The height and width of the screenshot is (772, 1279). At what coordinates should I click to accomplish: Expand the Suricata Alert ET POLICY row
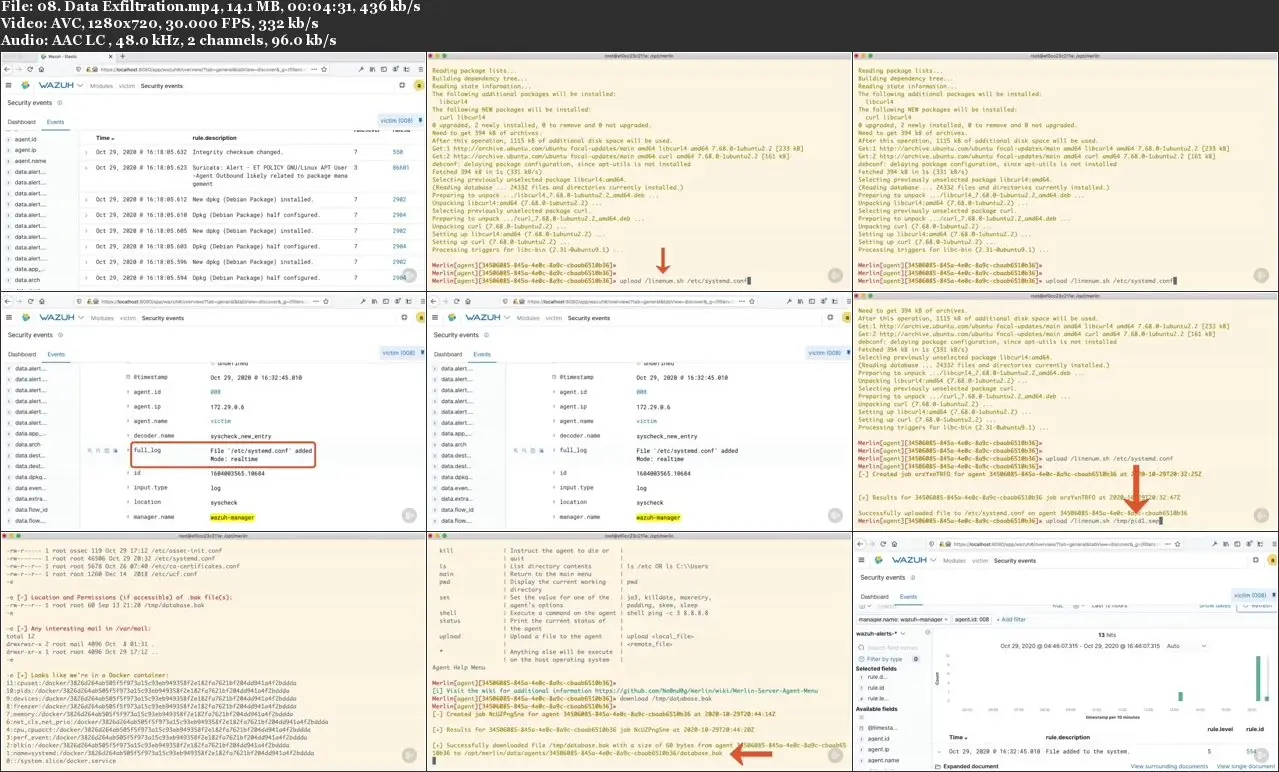pyautogui.click(x=86, y=167)
